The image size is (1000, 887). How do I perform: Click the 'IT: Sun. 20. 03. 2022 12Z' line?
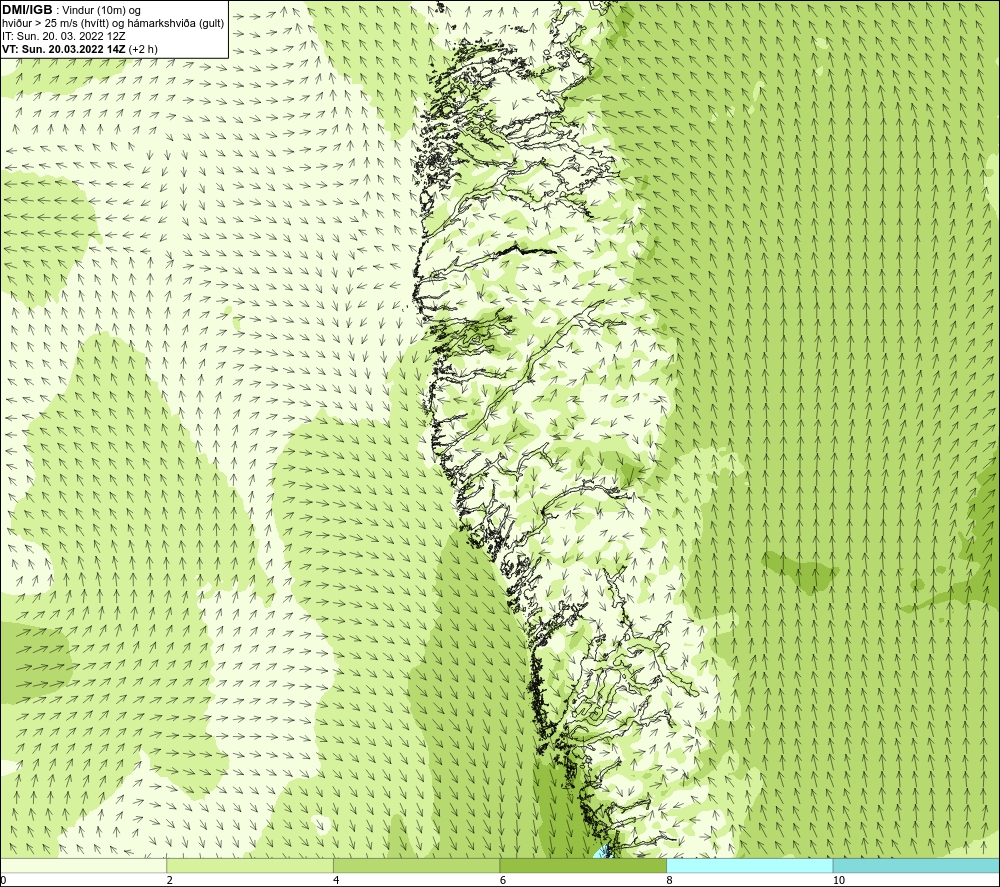[64, 36]
